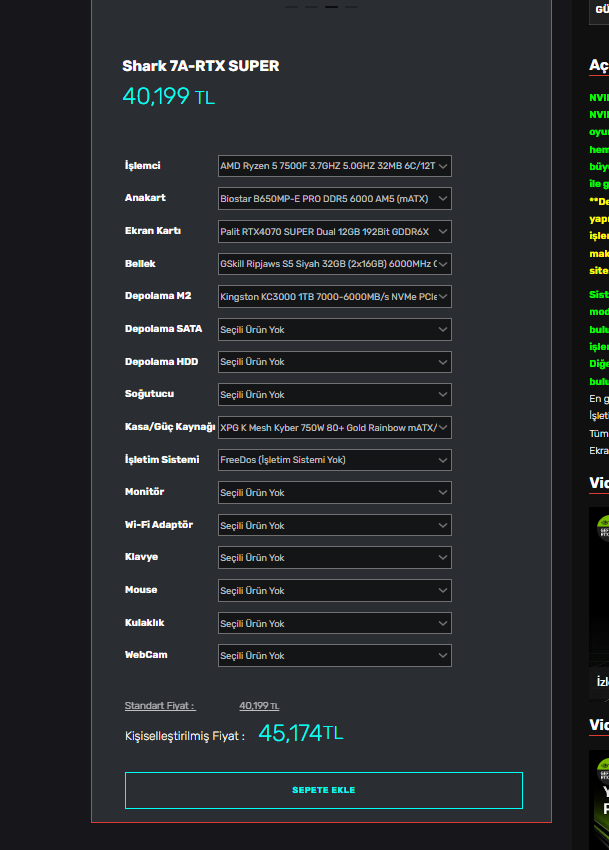Expand the Depolama M2 dropdown
609x850 pixels.
(335, 297)
